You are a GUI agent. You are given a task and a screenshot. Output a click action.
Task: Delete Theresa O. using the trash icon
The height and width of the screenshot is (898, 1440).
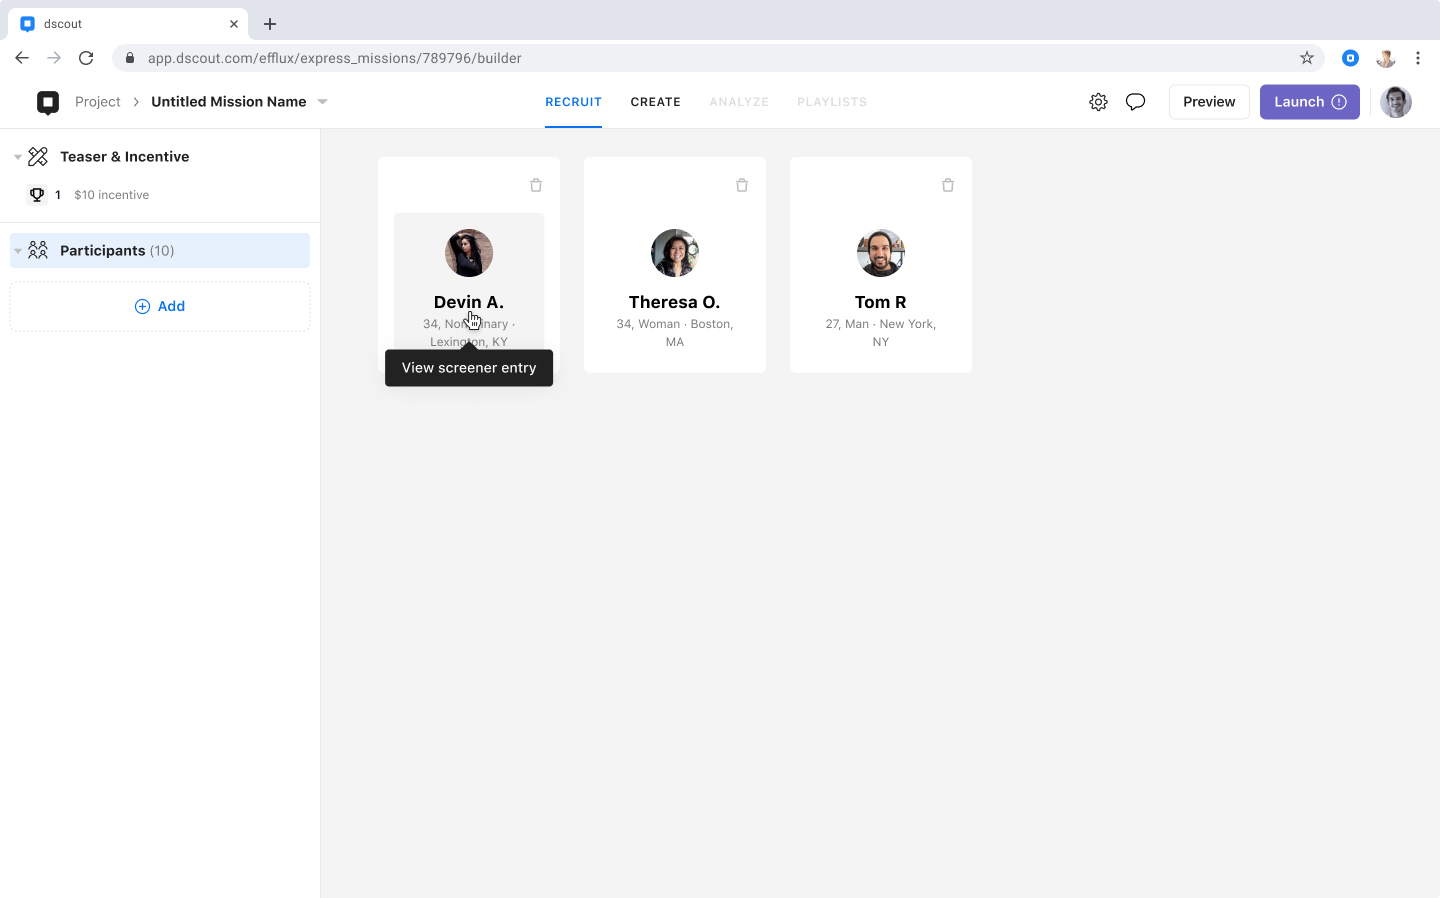click(x=742, y=185)
